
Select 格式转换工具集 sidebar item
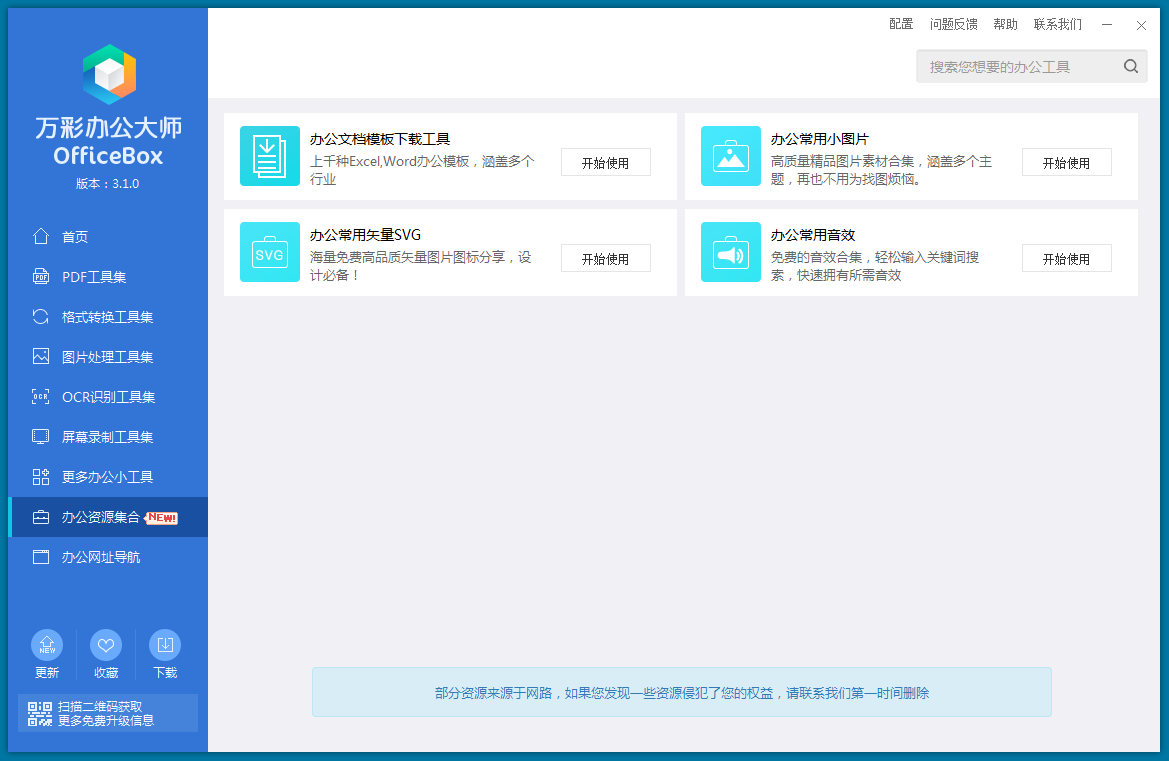107,317
